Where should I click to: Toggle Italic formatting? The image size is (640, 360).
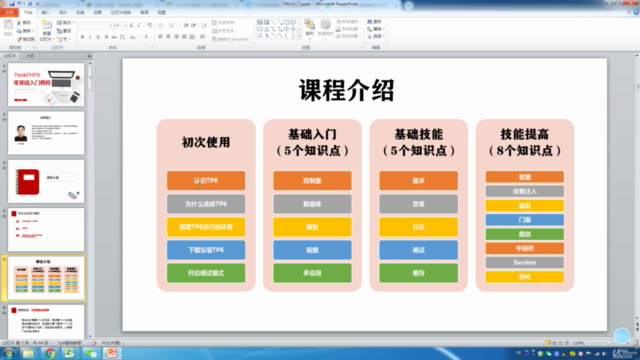90,37
